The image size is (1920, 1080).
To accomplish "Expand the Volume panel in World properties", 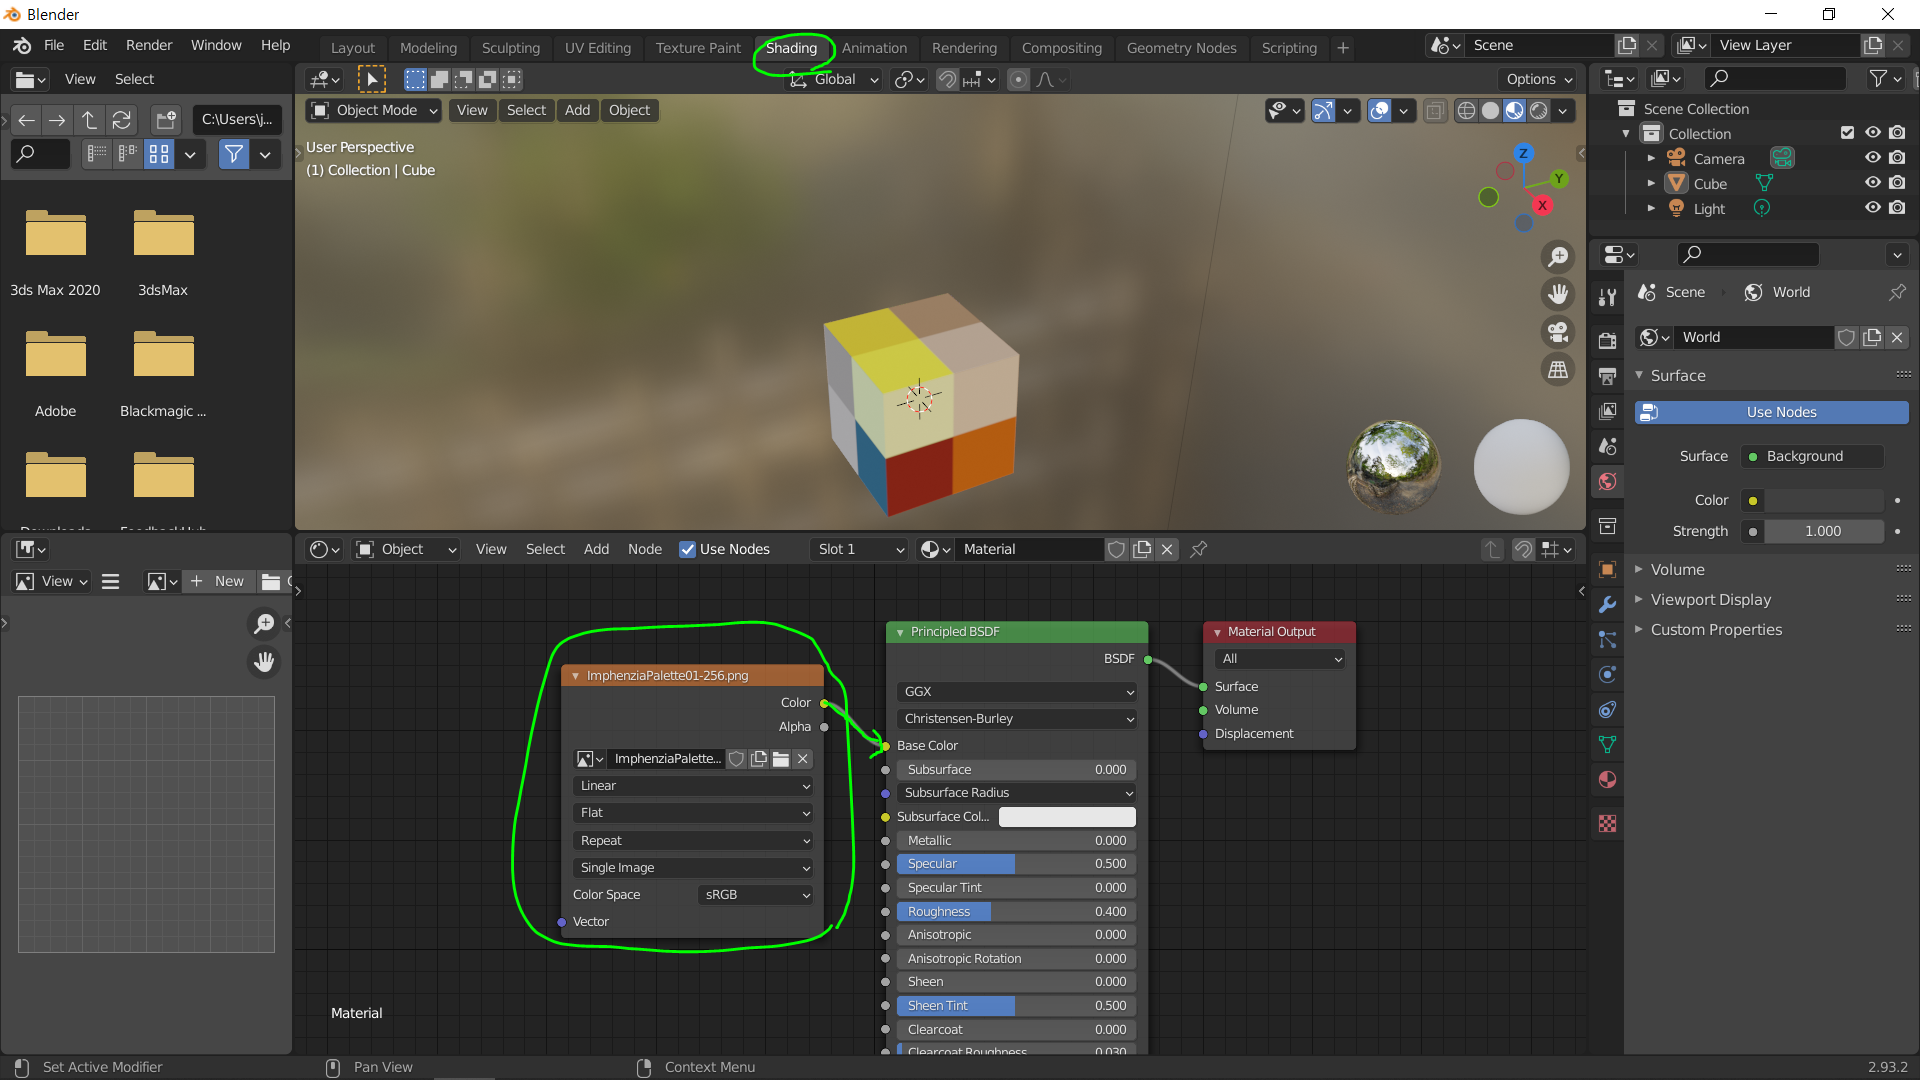I will [x=1677, y=569].
